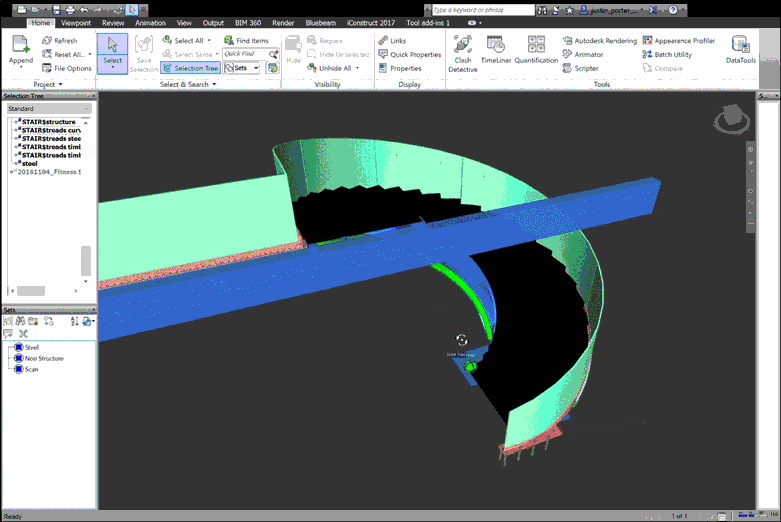781x522 pixels.
Task: Click the Select All icon
Action: coord(167,40)
